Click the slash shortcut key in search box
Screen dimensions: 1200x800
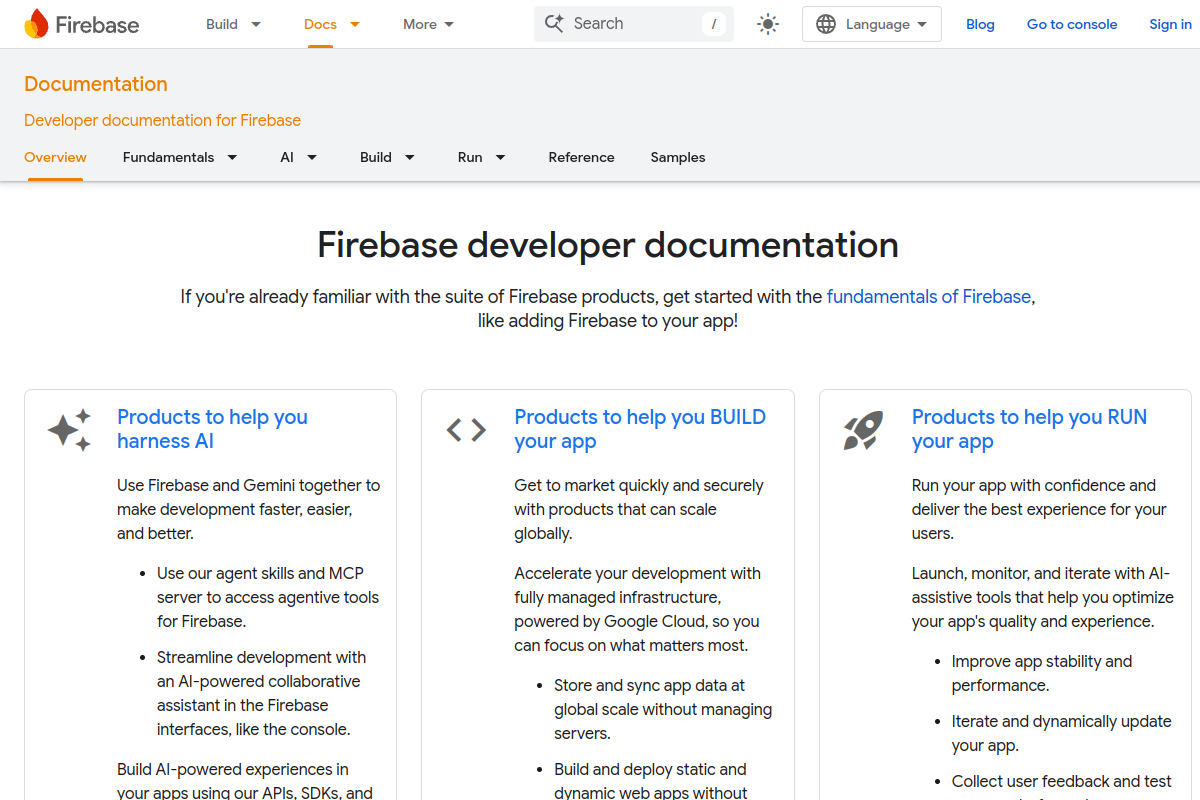click(713, 24)
